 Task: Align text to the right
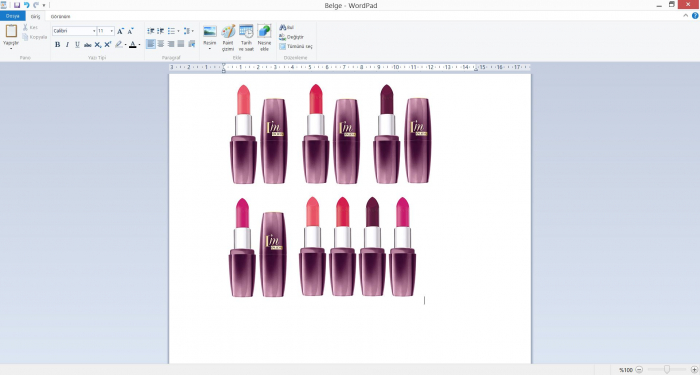pos(171,44)
